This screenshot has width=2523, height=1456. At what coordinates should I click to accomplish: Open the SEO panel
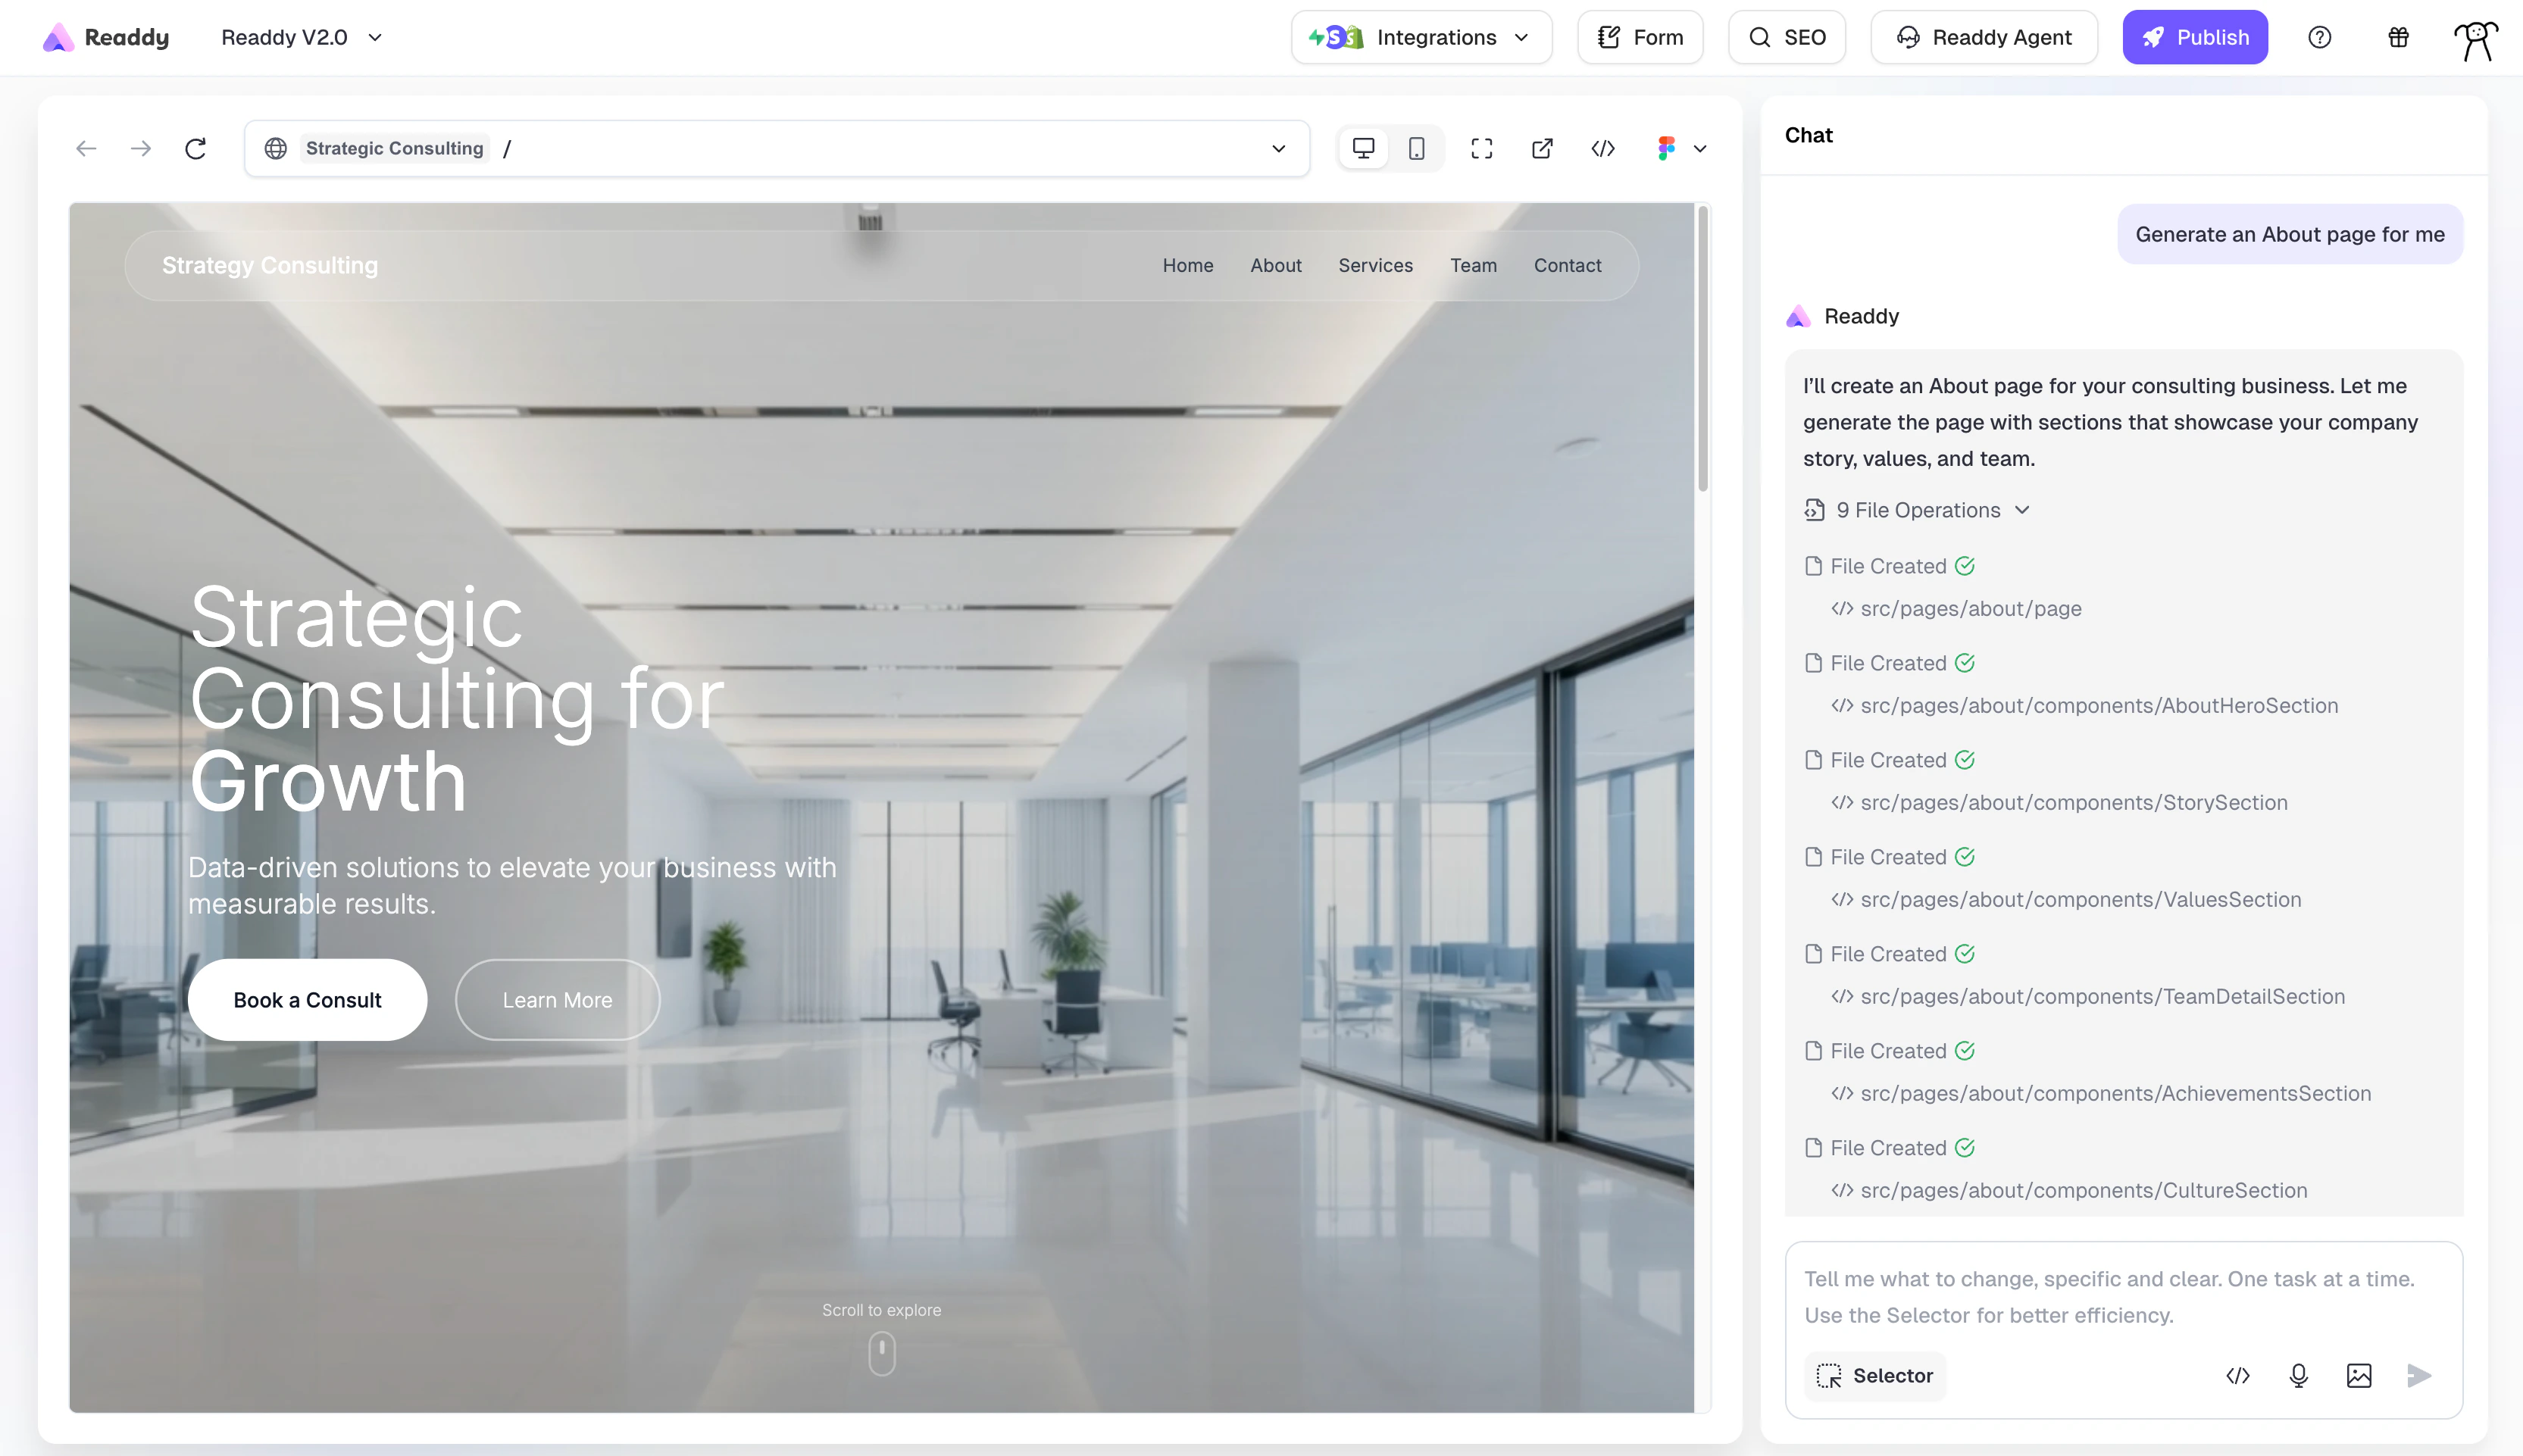click(x=1787, y=37)
